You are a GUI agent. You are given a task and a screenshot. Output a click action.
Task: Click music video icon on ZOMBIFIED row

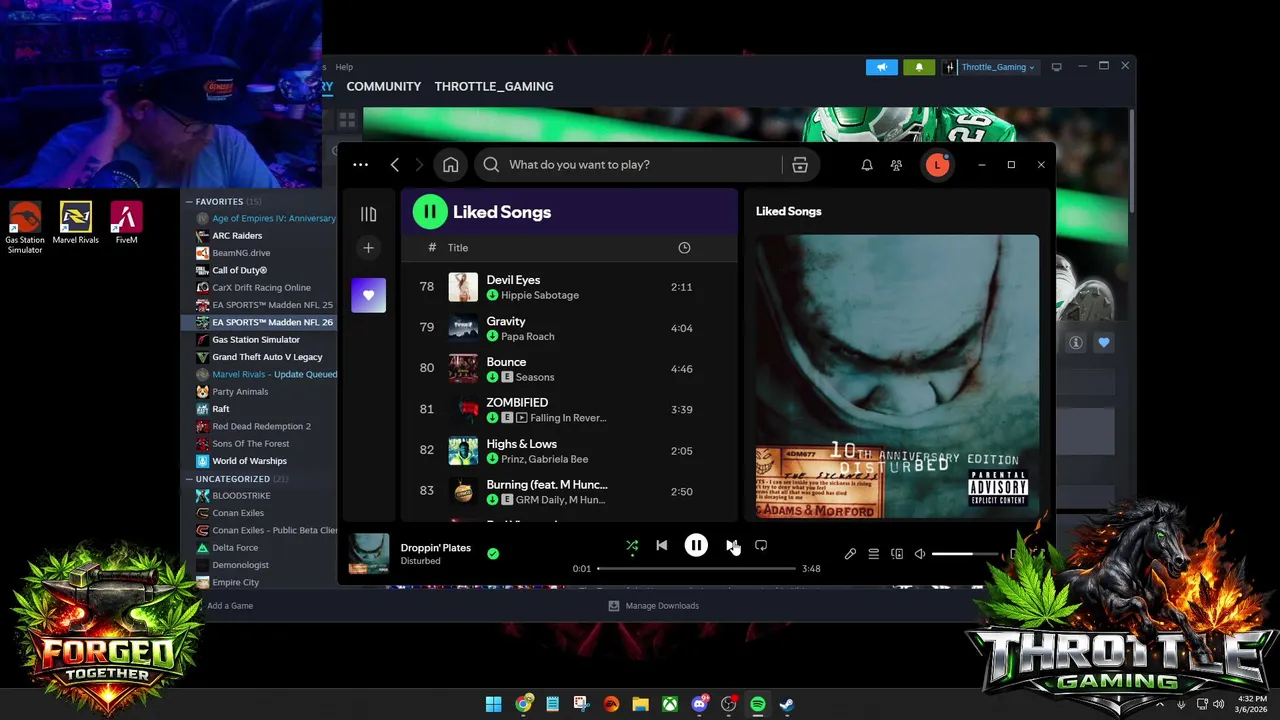coord(522,418)
